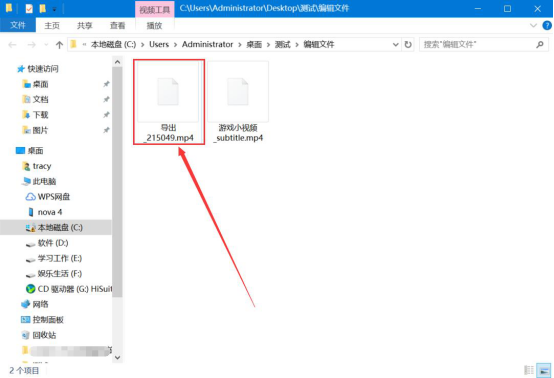Click 测试 in the address breadcrumb

pos(282,45)
